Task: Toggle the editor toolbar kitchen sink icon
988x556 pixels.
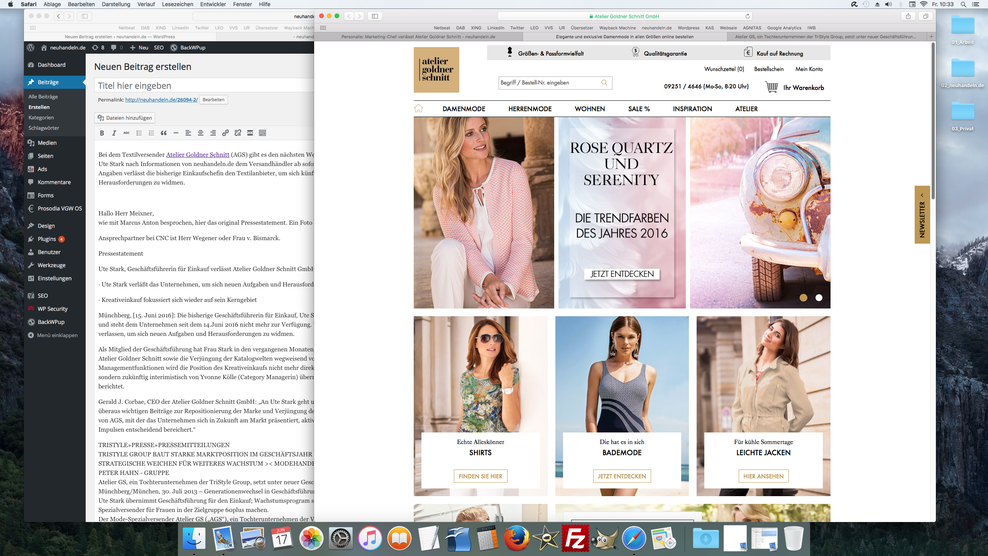Action: [x=262, y=133]
